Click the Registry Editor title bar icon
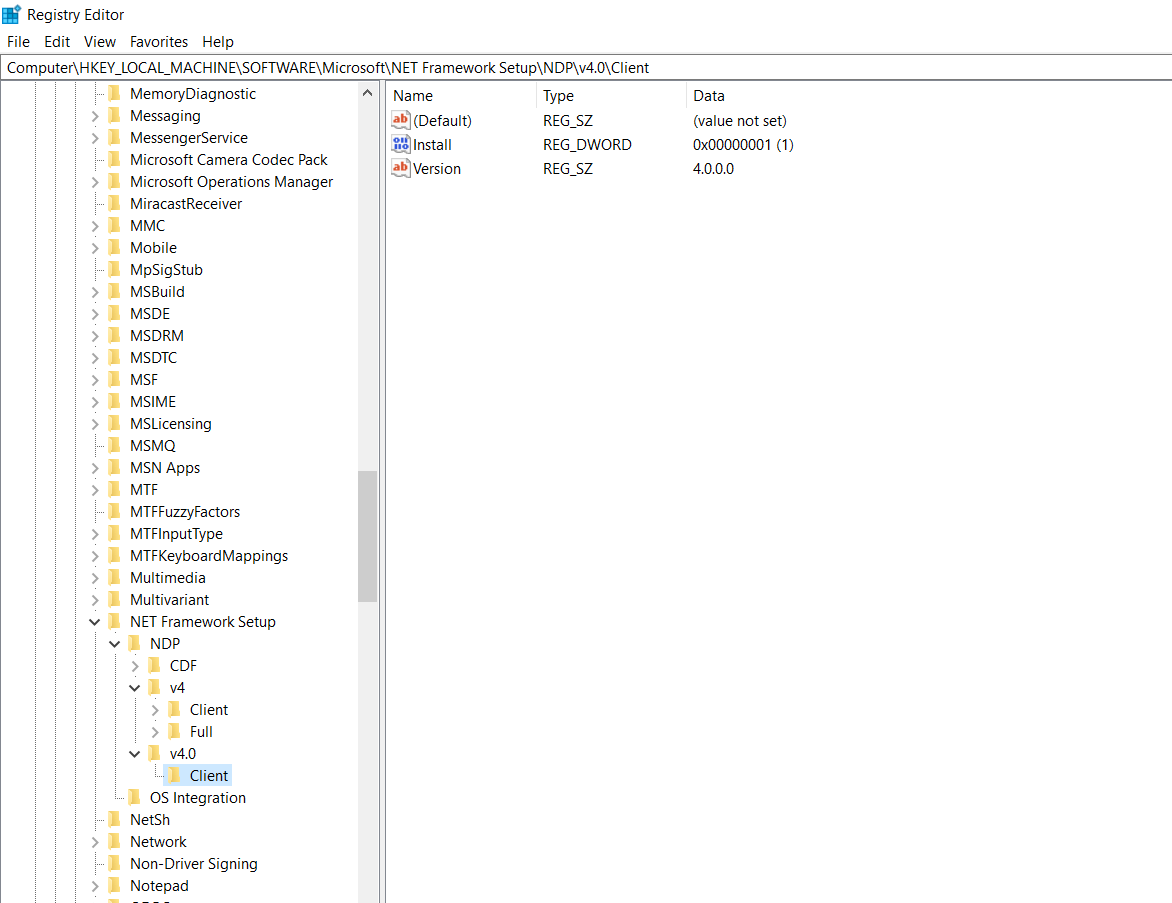The width and height of the screenshot is (1172, 903). tap(13, 14)
